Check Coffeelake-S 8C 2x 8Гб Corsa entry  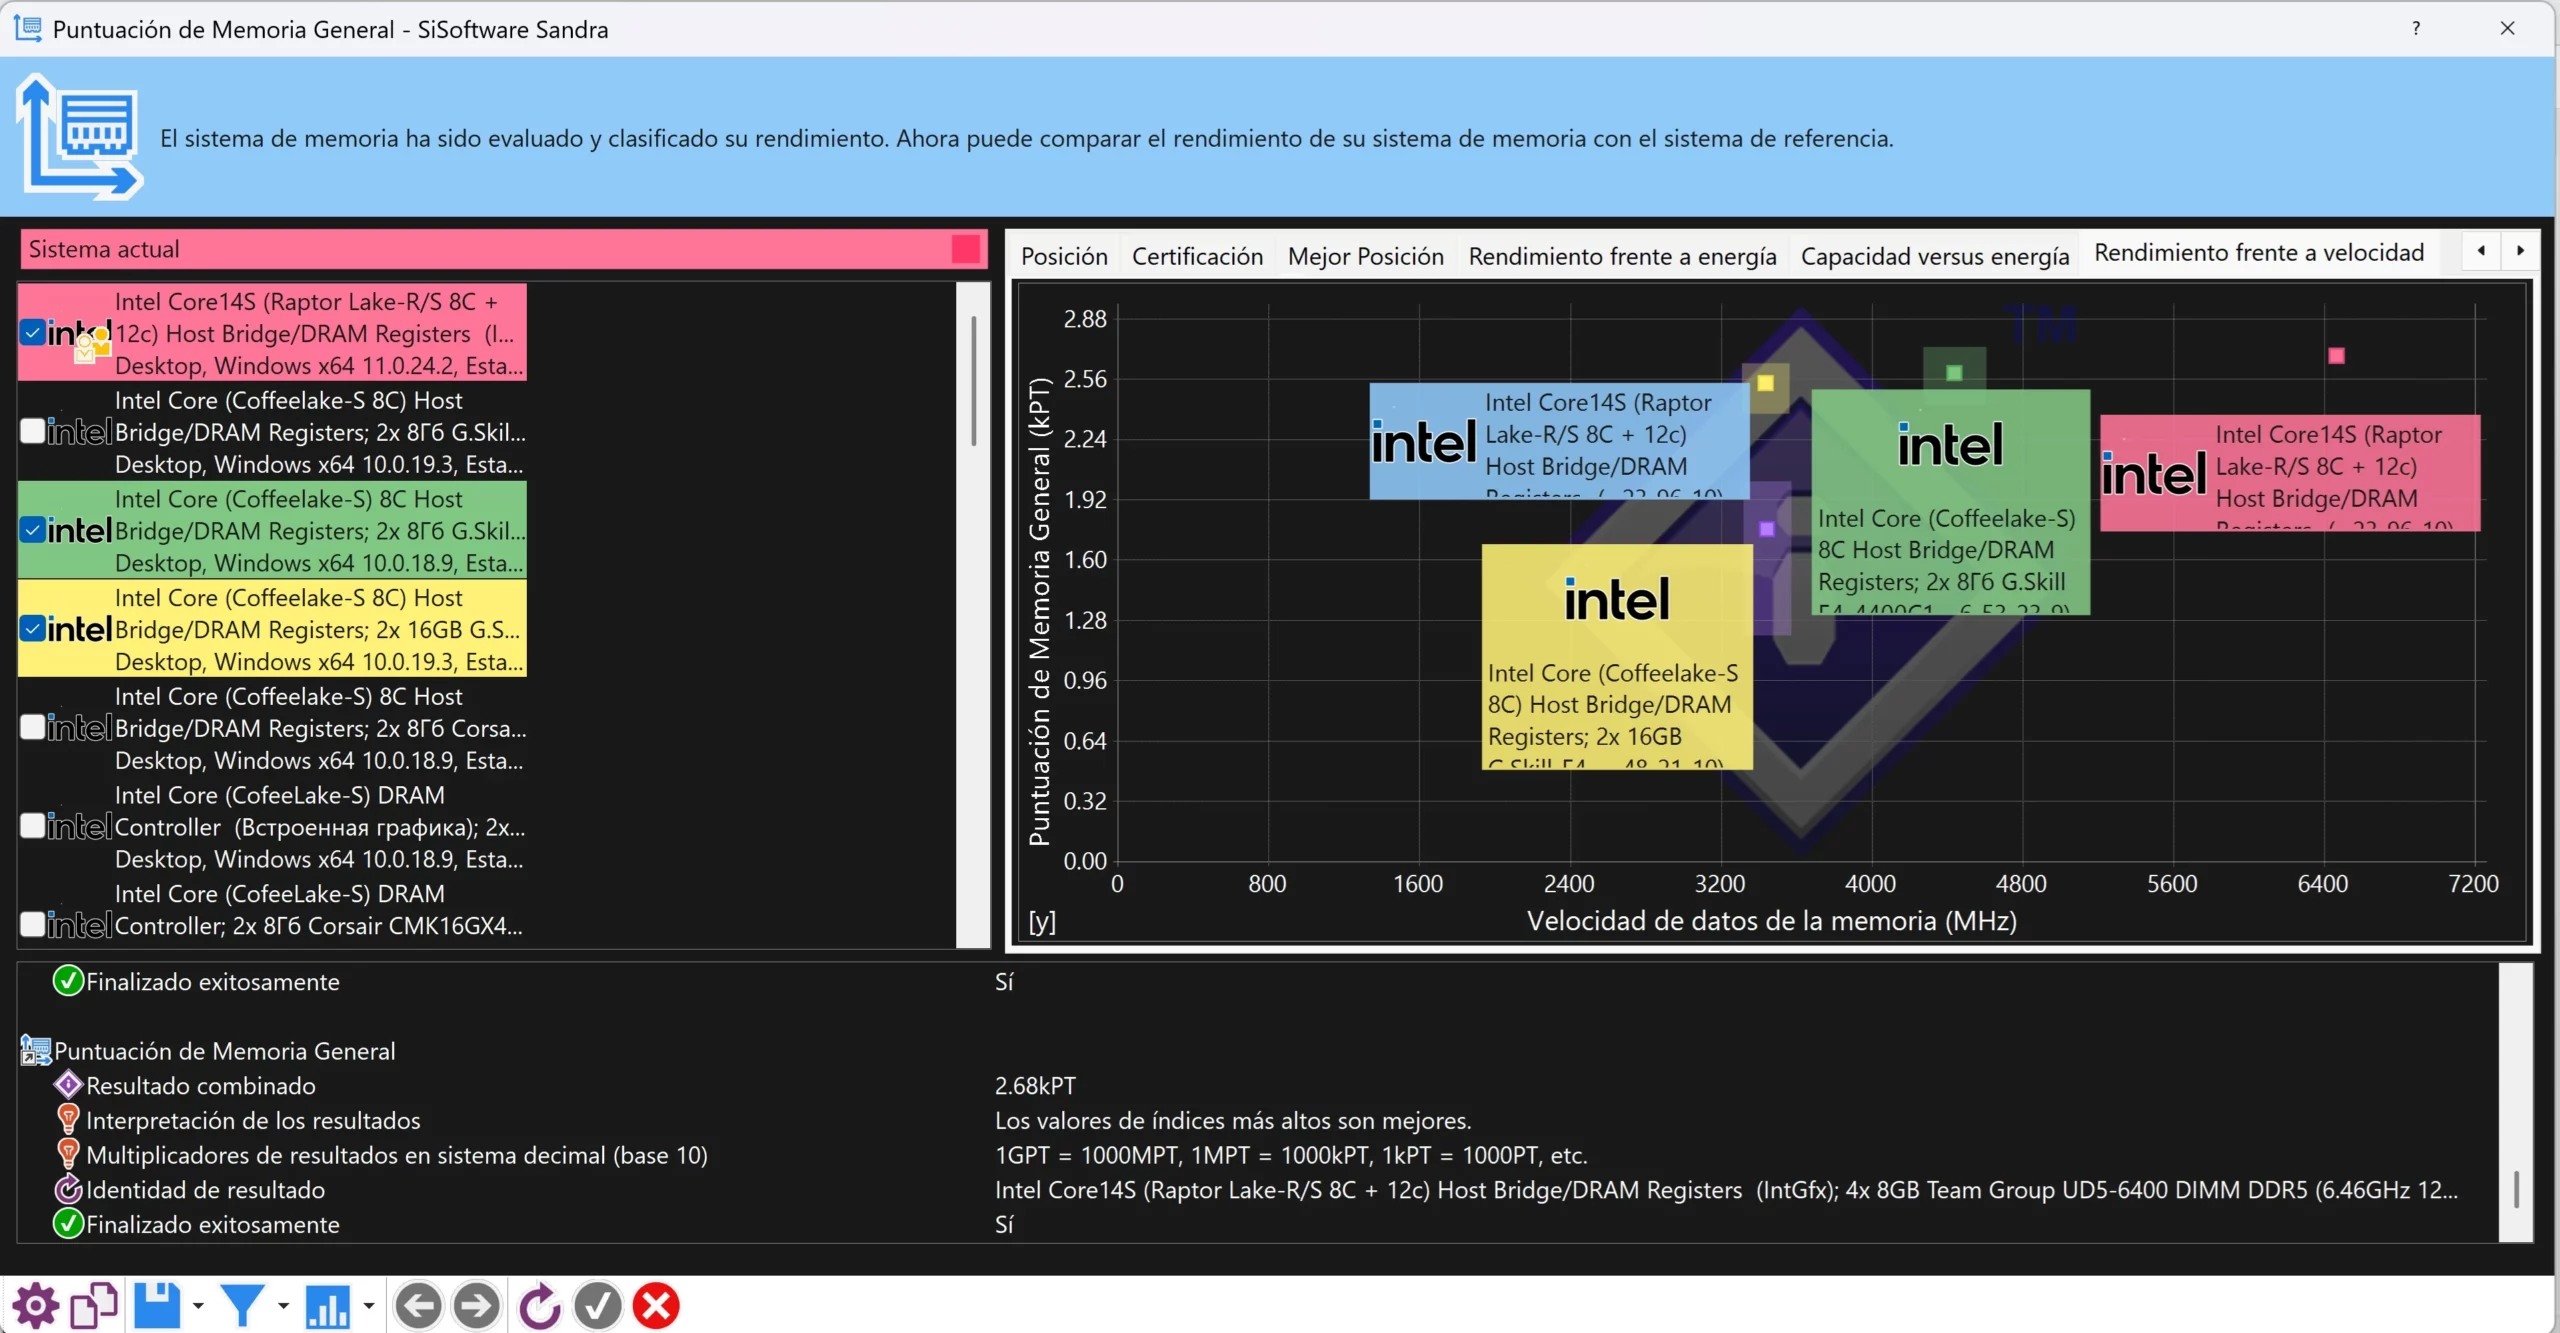click(x=32, y=726)
